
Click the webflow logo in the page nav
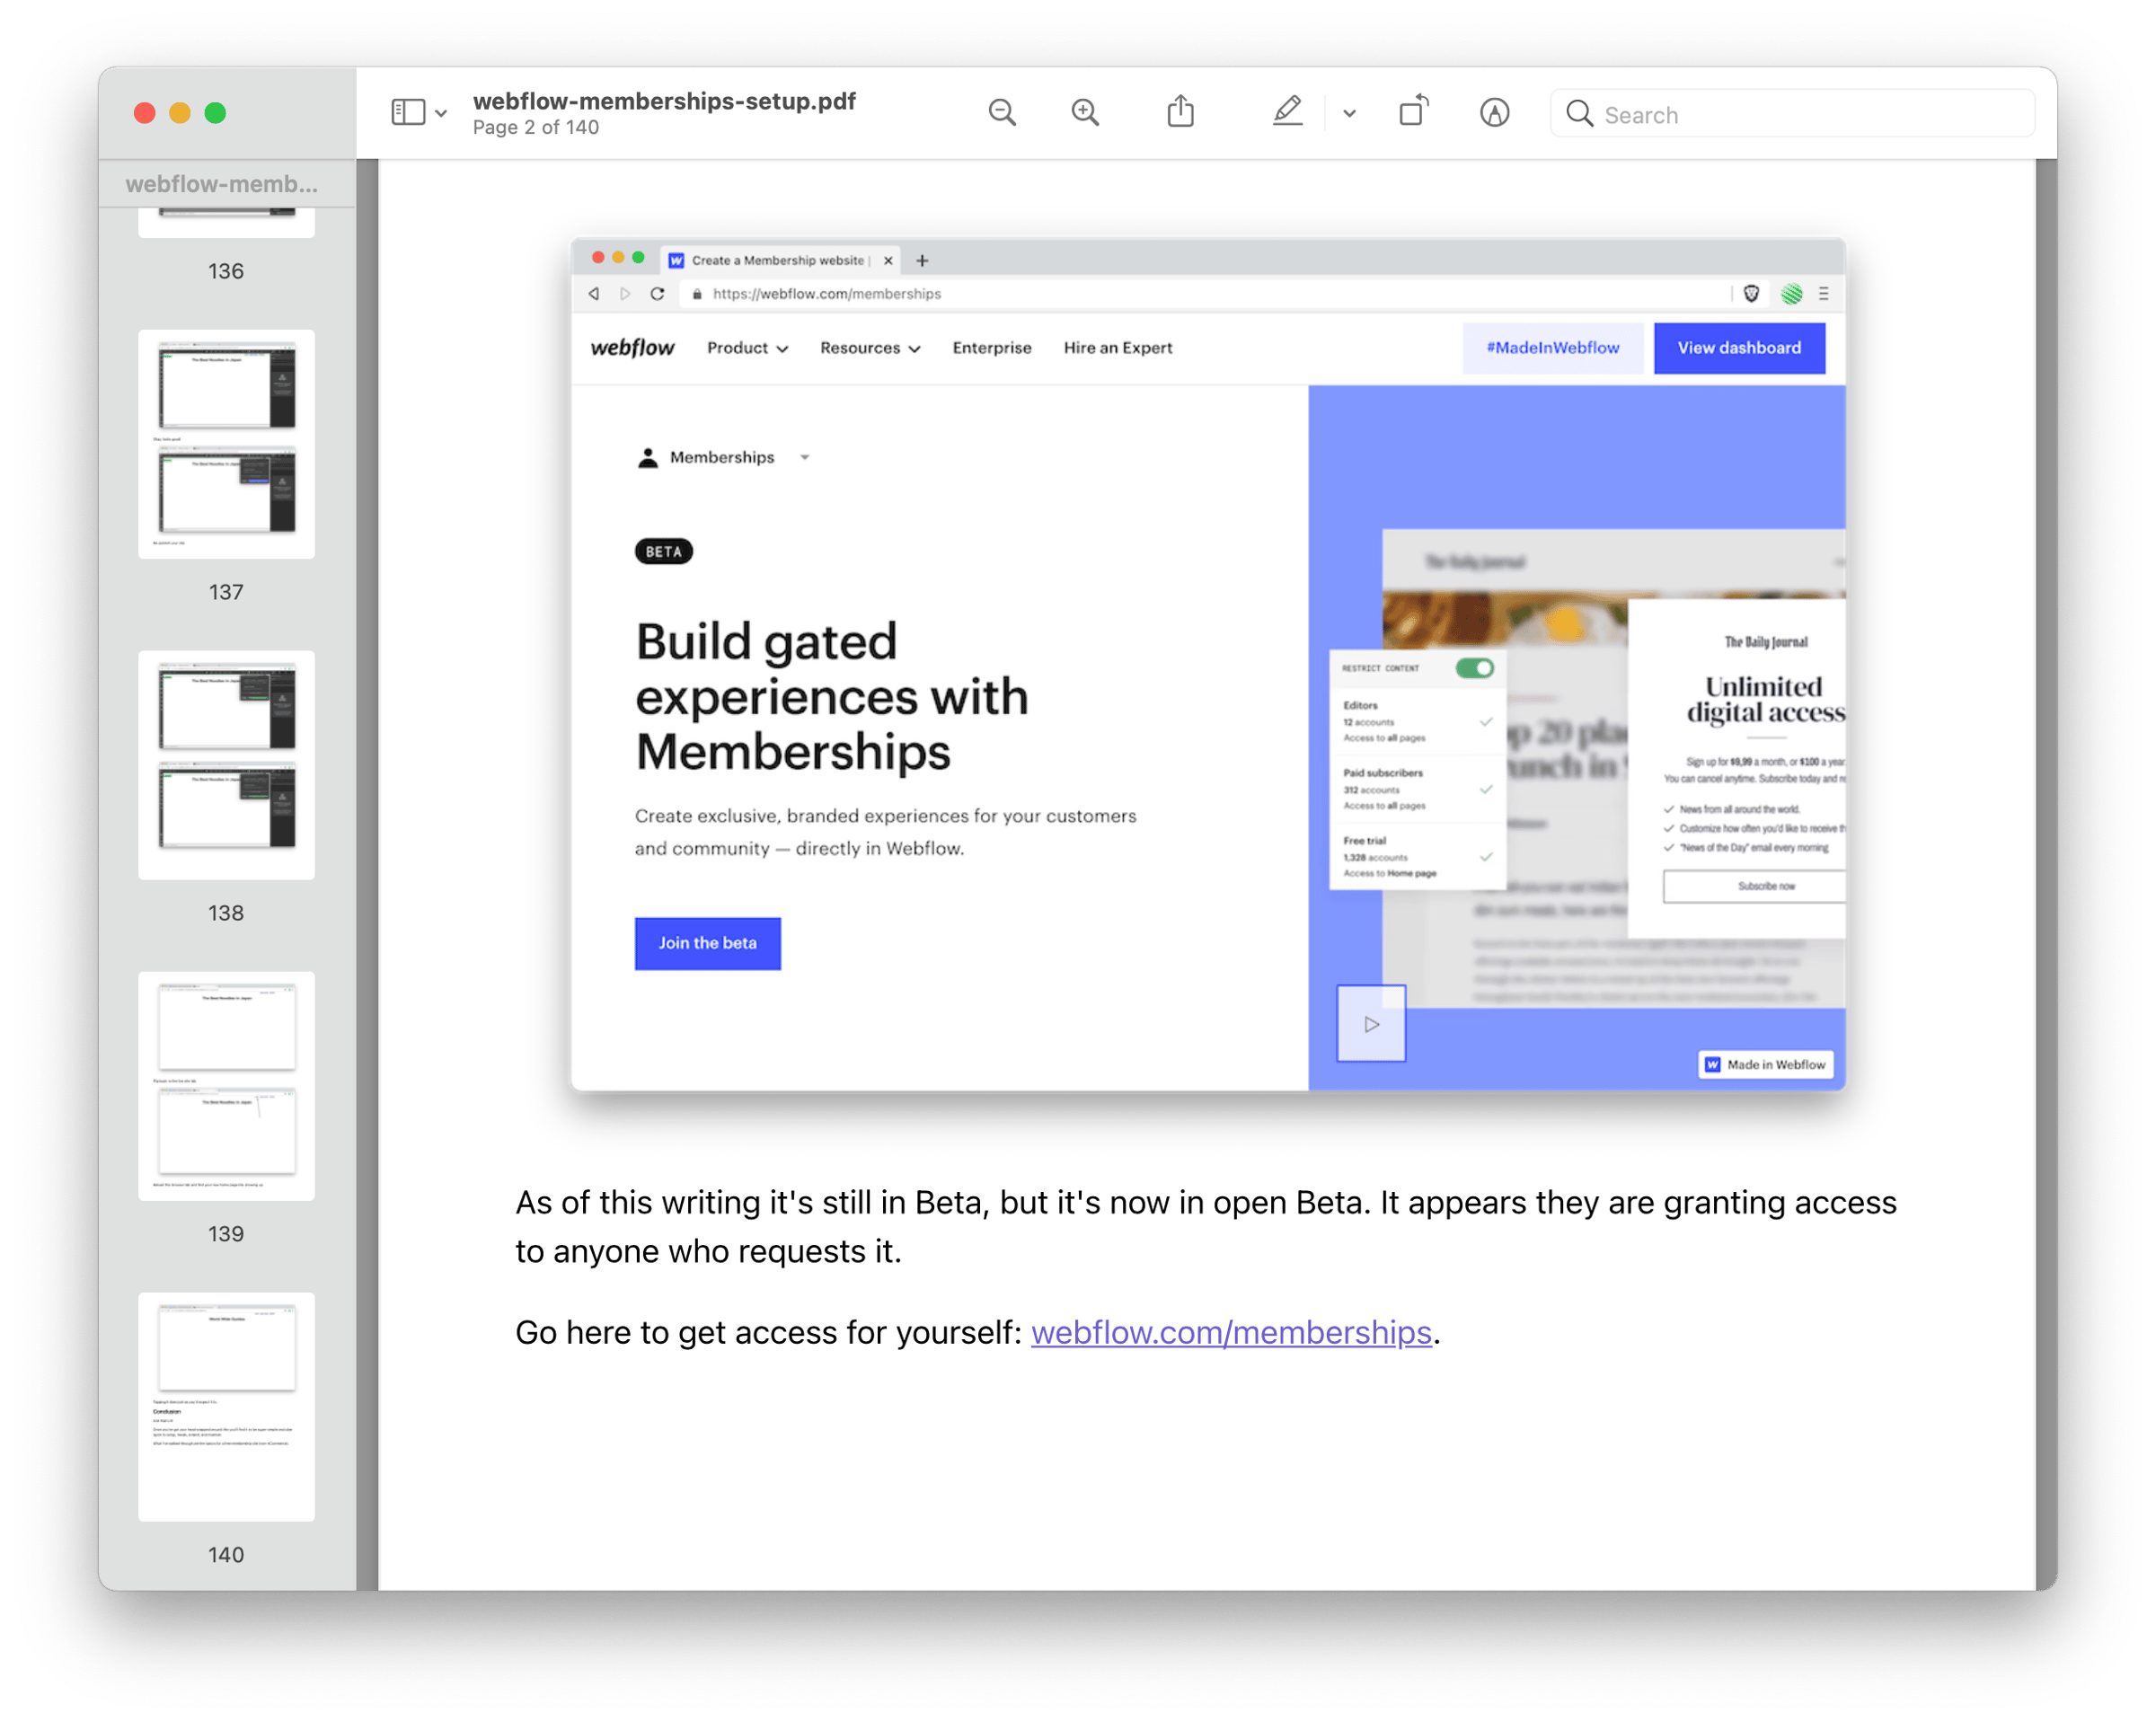pos(632,348)
